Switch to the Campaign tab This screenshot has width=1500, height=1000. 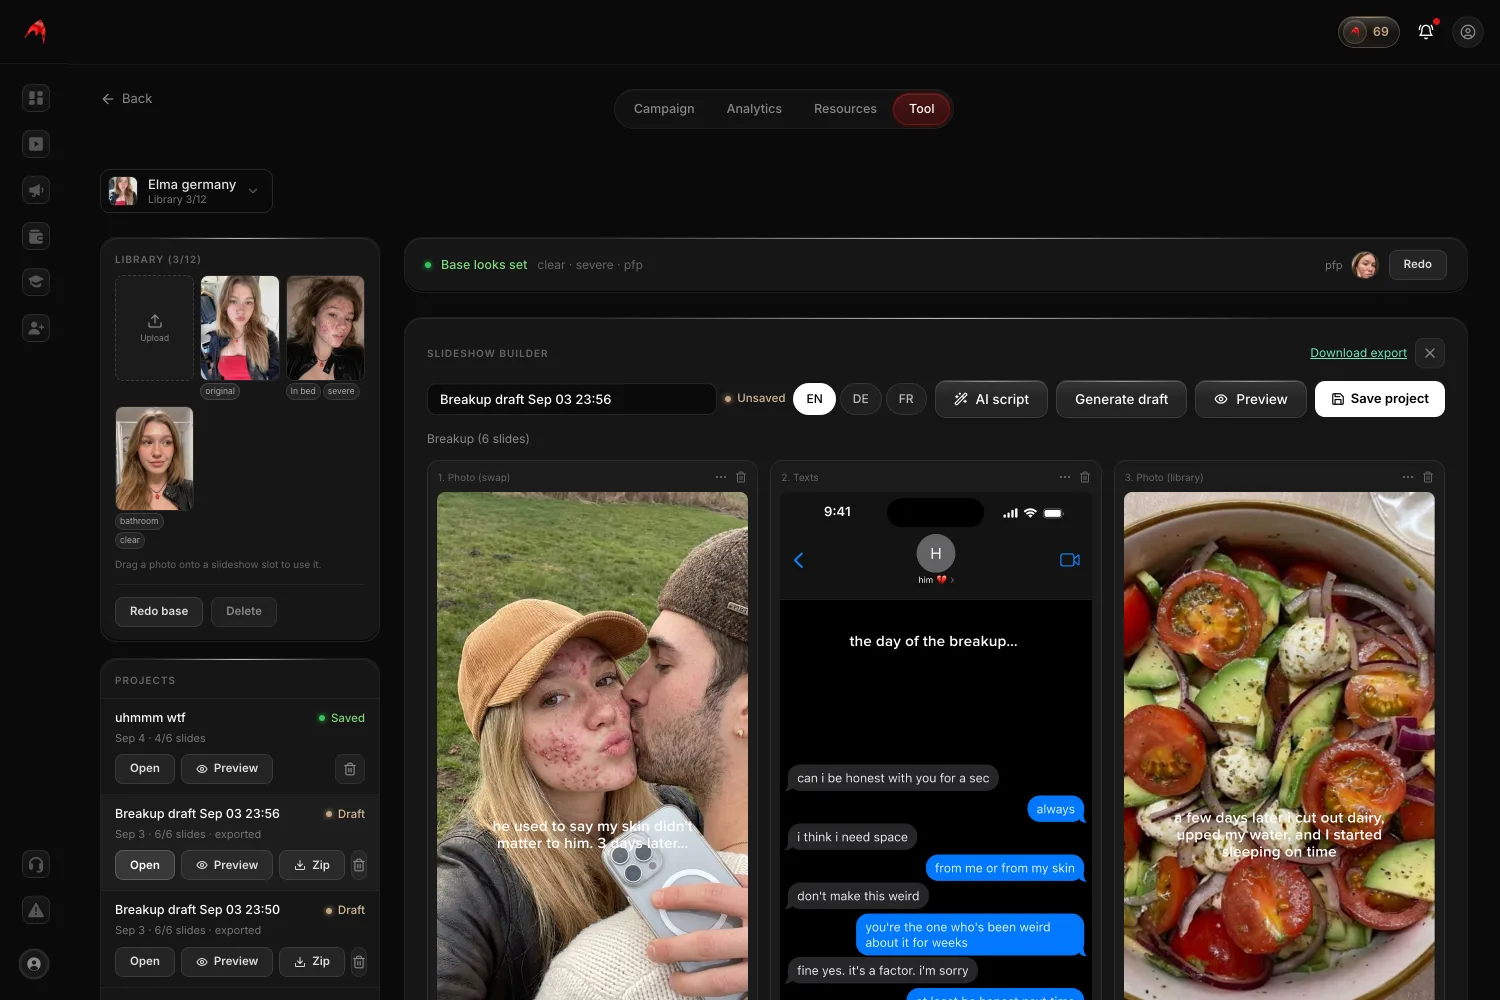(x=664, y=109)
